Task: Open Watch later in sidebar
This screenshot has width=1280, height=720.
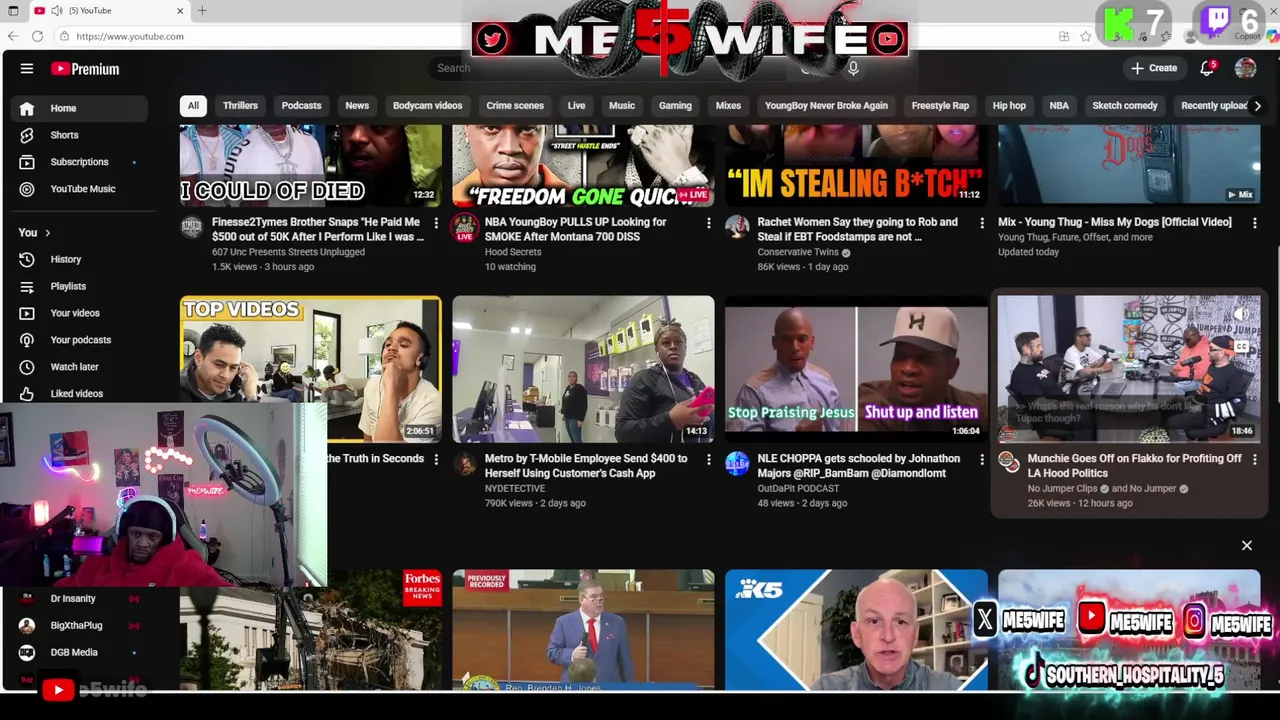Action: point(79,367)
